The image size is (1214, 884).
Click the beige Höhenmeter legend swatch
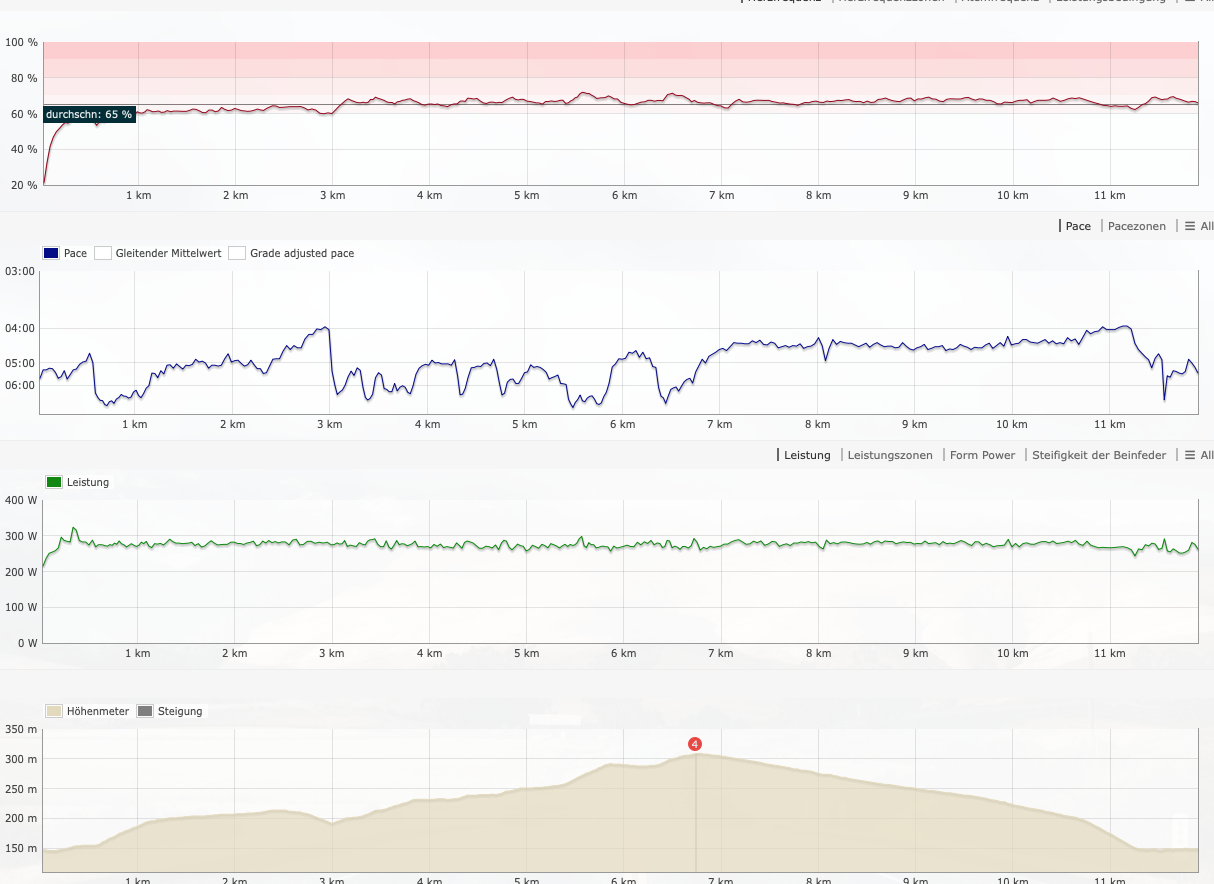click(54, 711)
